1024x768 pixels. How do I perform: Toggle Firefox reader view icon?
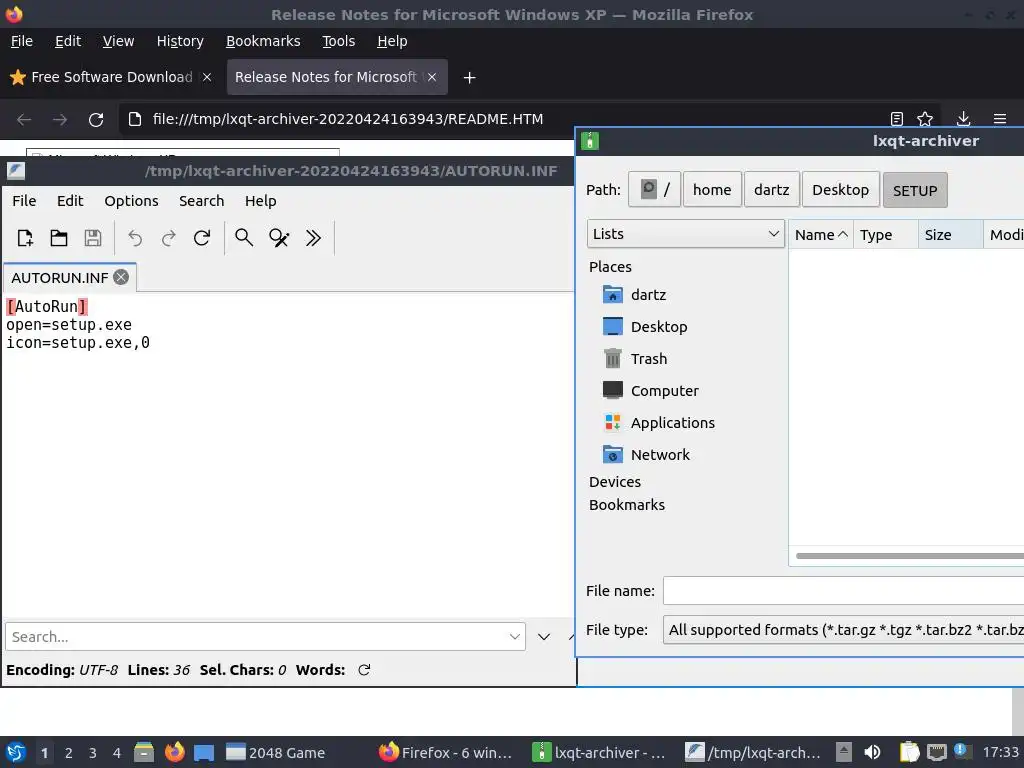(x=897, y=119)
